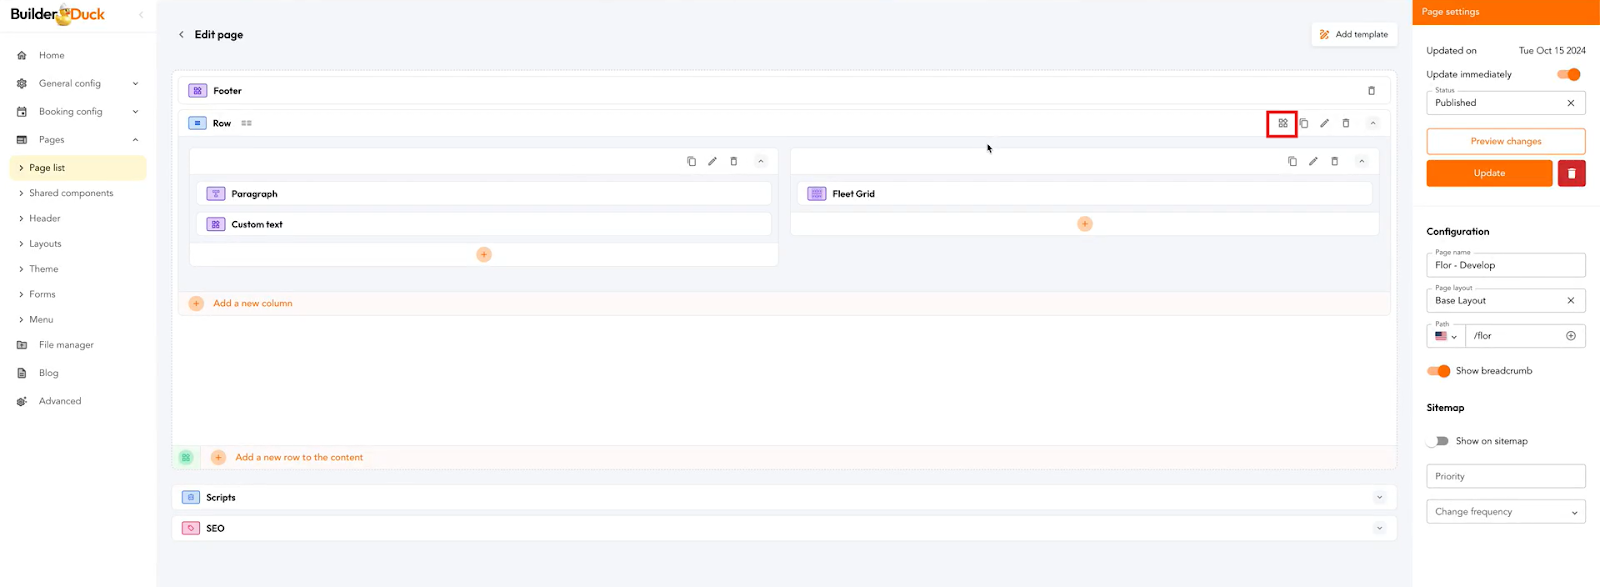Open Shared components in sidebar
Image resolution: width=1600 pixels, height=587 pixels.
[x=71, y=193]
